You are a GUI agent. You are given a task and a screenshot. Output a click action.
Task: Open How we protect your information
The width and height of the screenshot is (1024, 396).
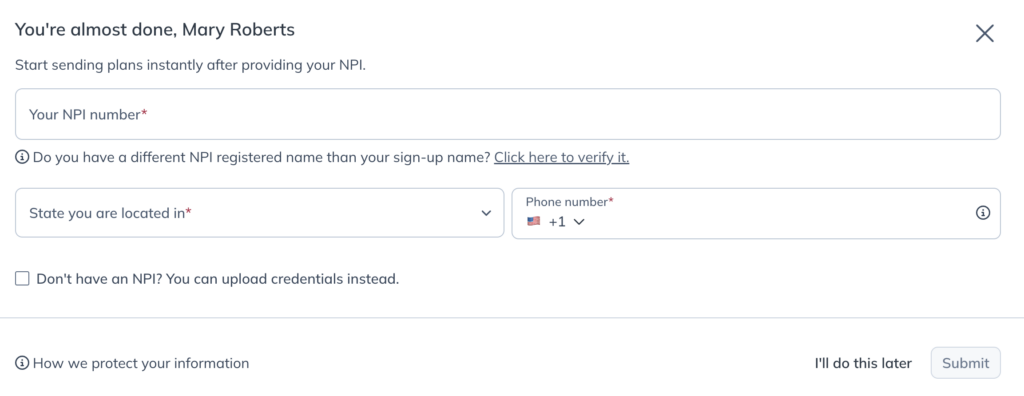140,363
